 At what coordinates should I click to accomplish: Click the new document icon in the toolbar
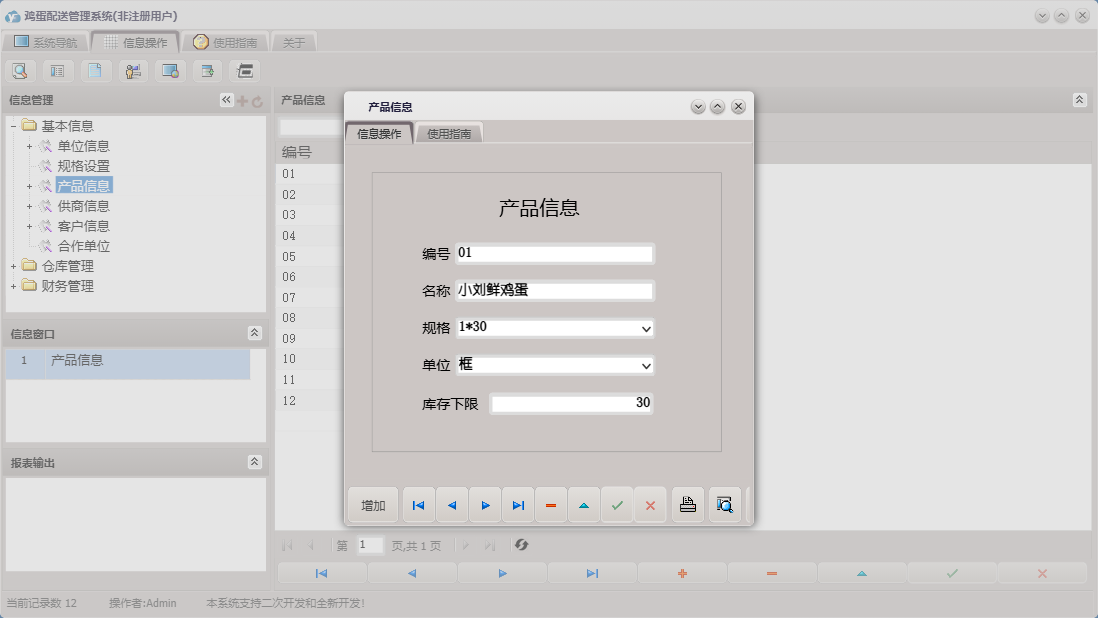click(95, 70)
